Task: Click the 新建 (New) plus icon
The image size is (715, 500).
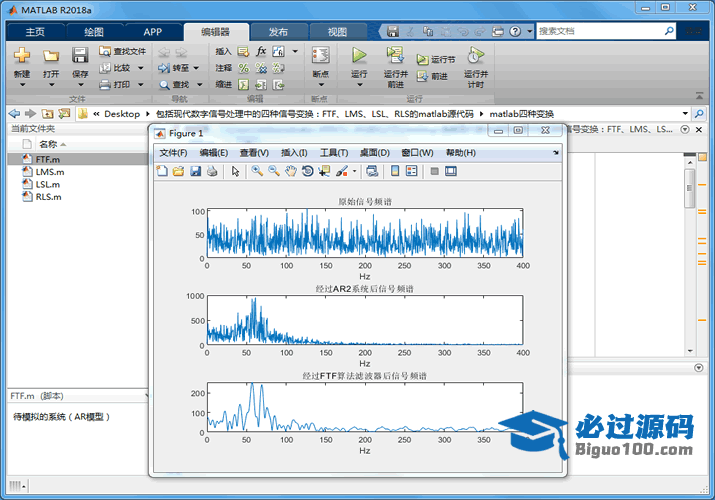Action: (x=21, y=56)
